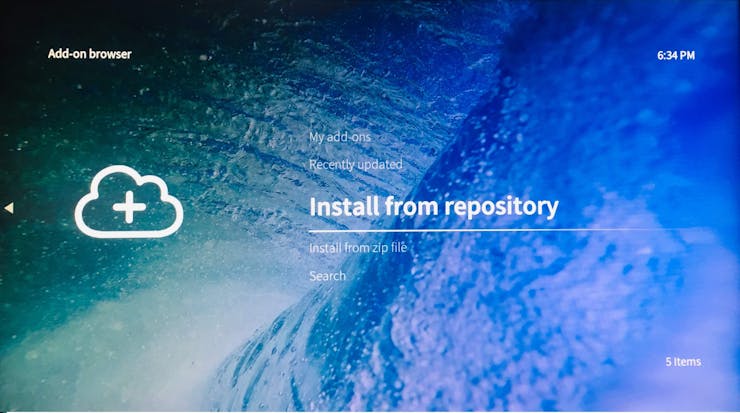The width and height of the screenshot is (740, 413).
Task: Click the 6:34 PM clock
Action: [x=676, y=55]
